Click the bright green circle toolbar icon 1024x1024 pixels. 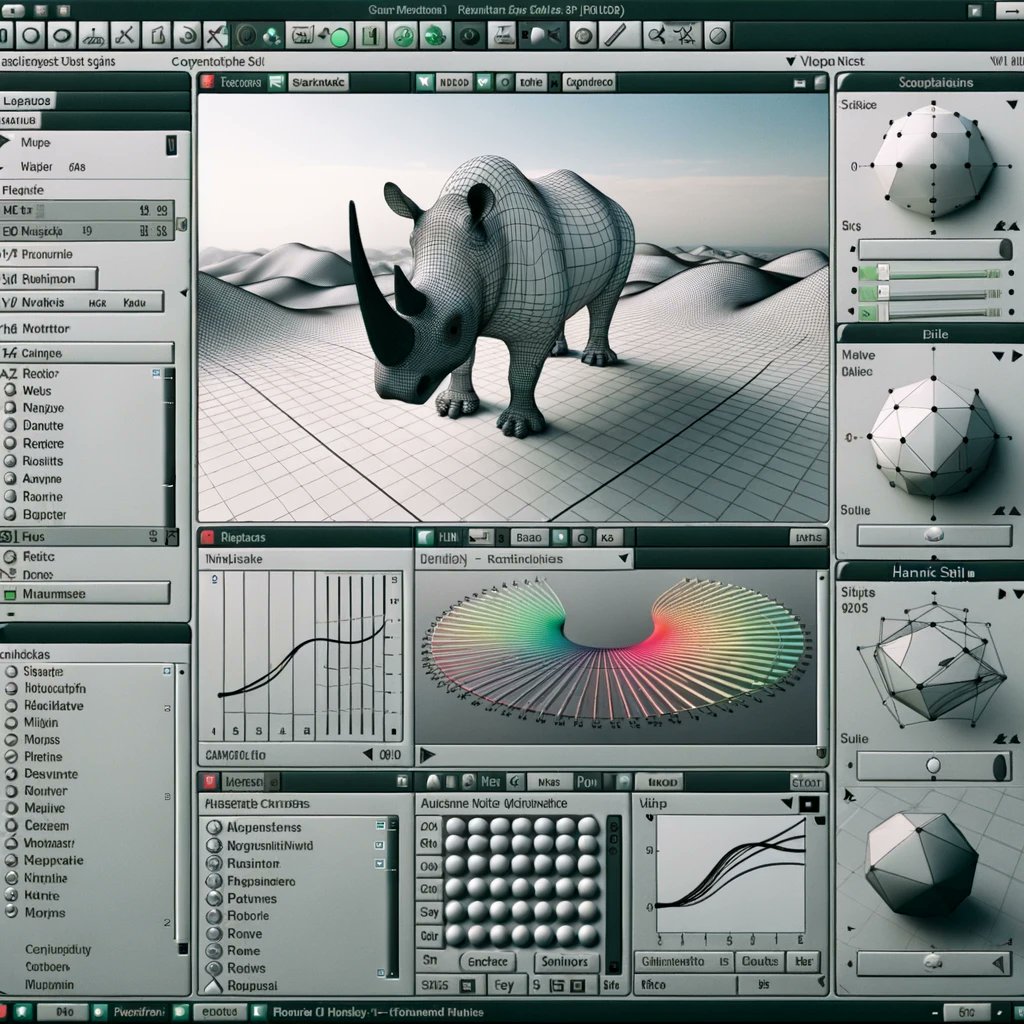point(339,37)
